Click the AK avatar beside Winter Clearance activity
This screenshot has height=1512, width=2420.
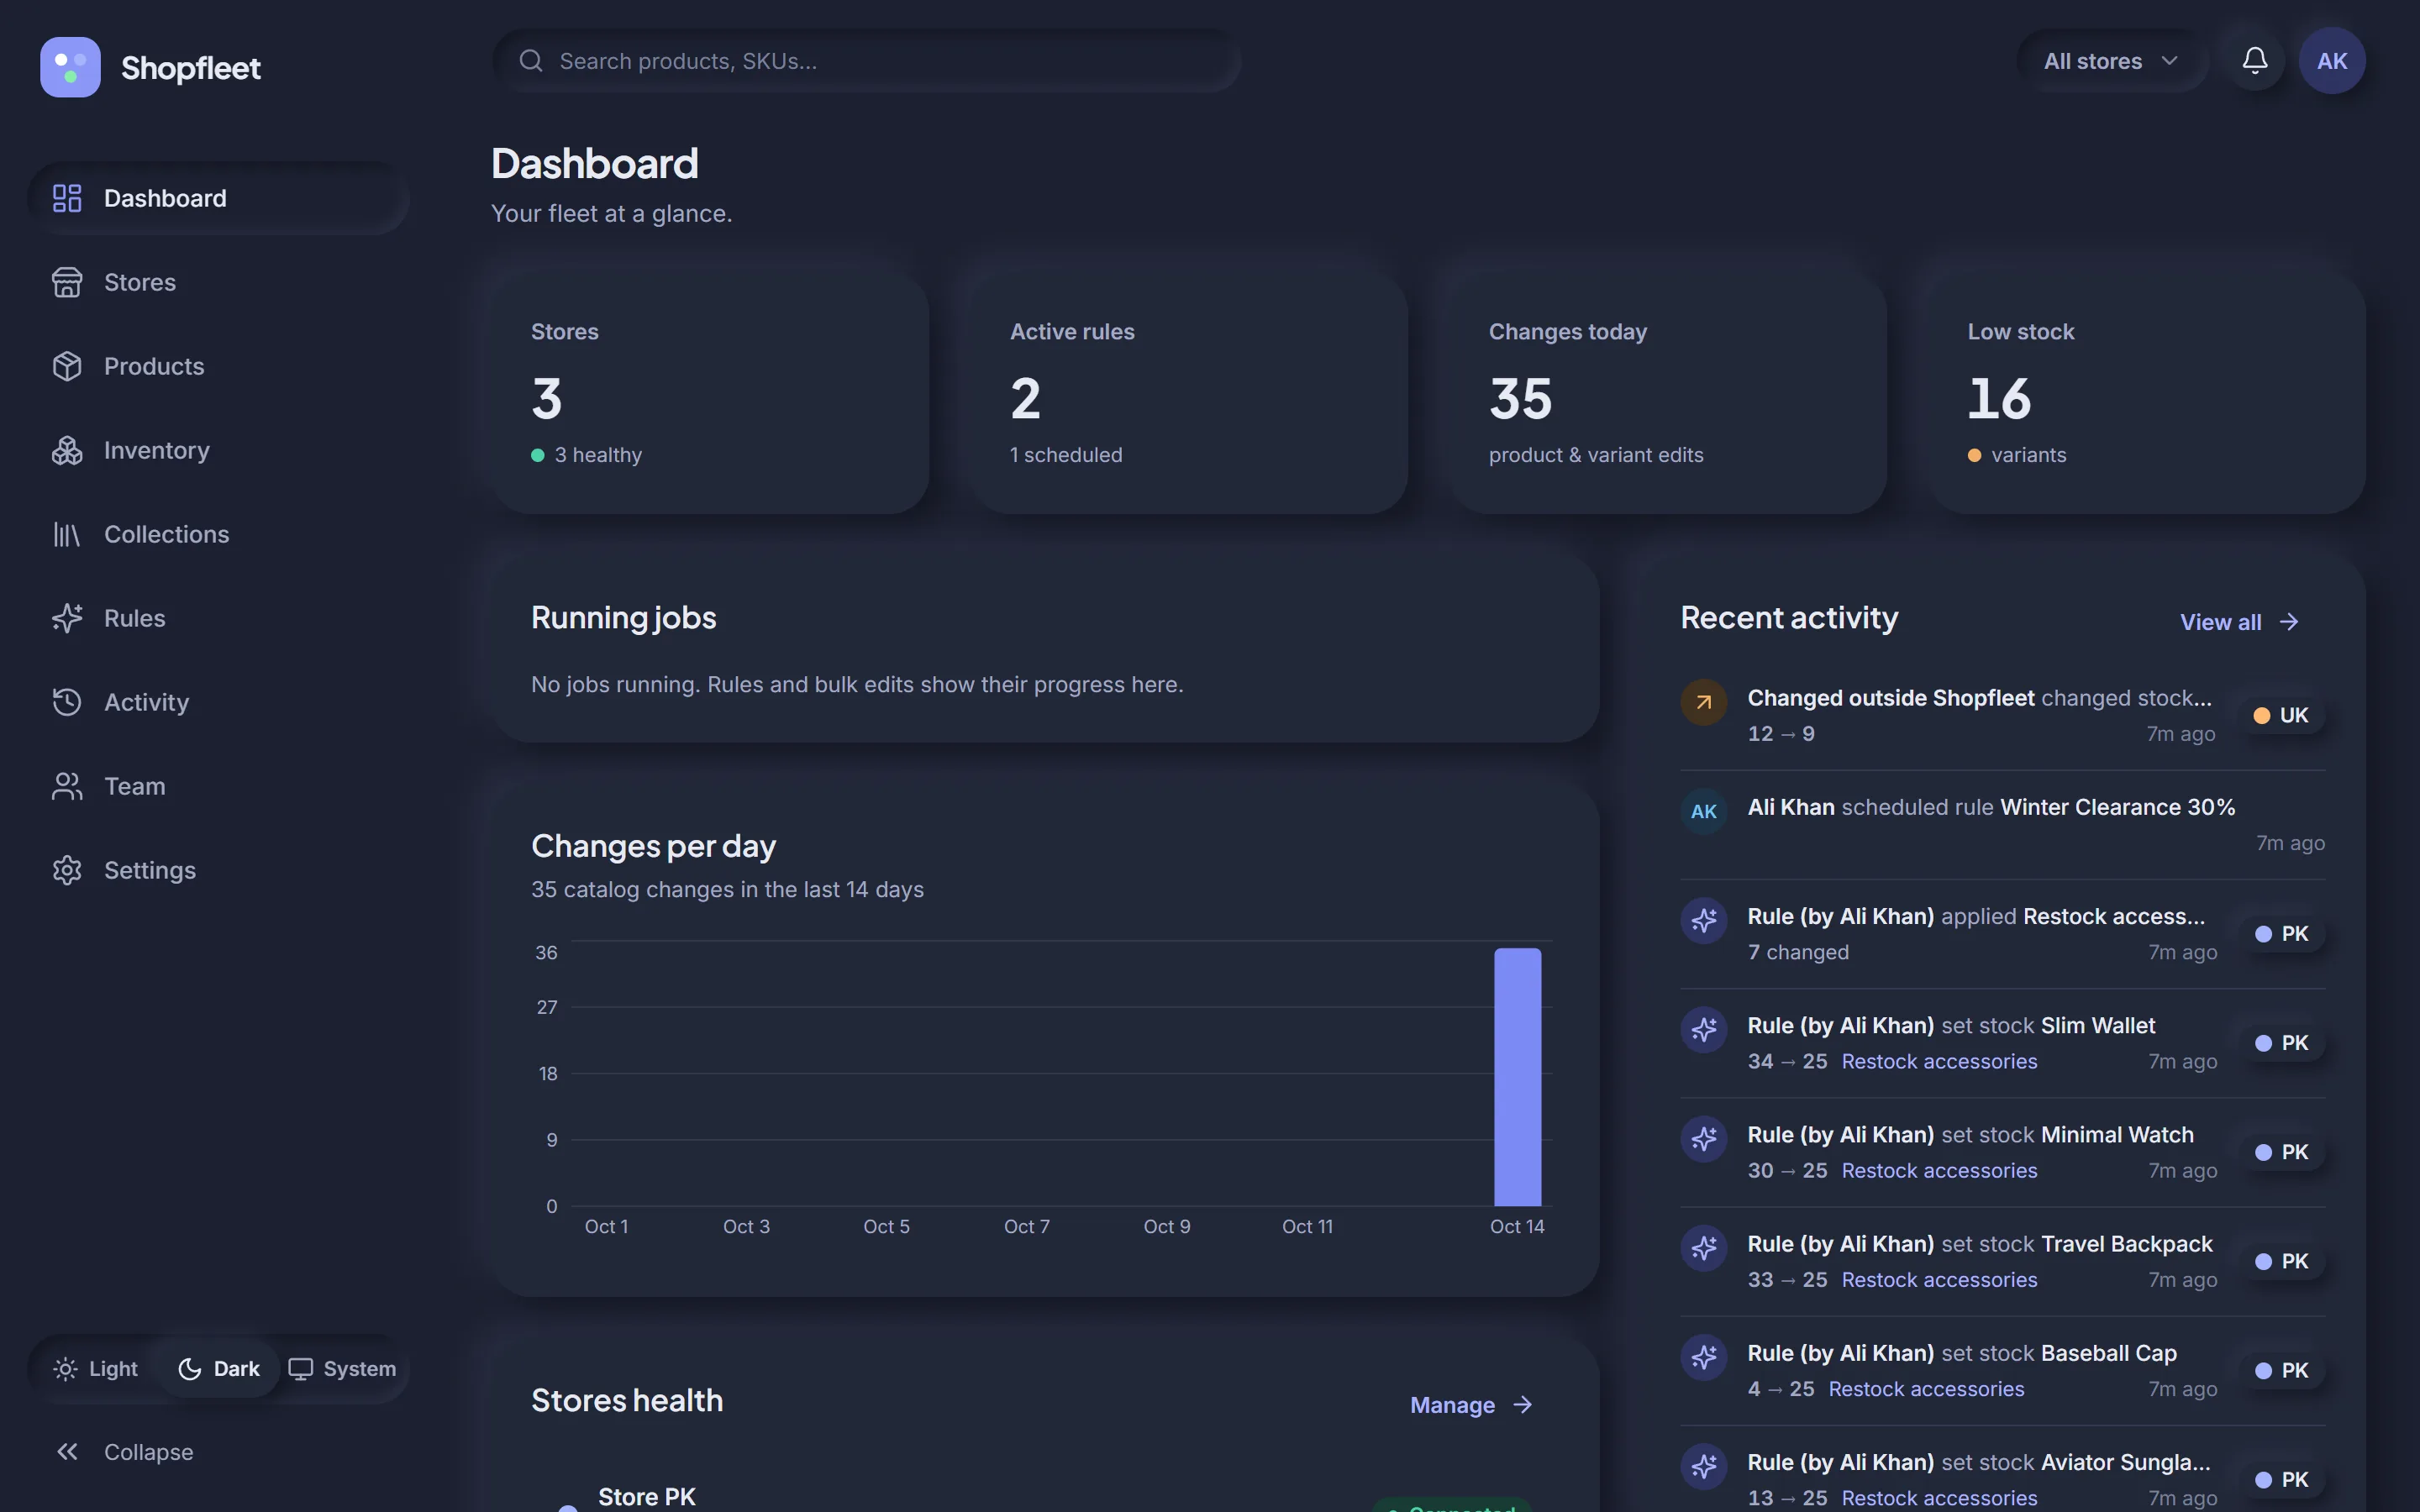click(1703, 811)
